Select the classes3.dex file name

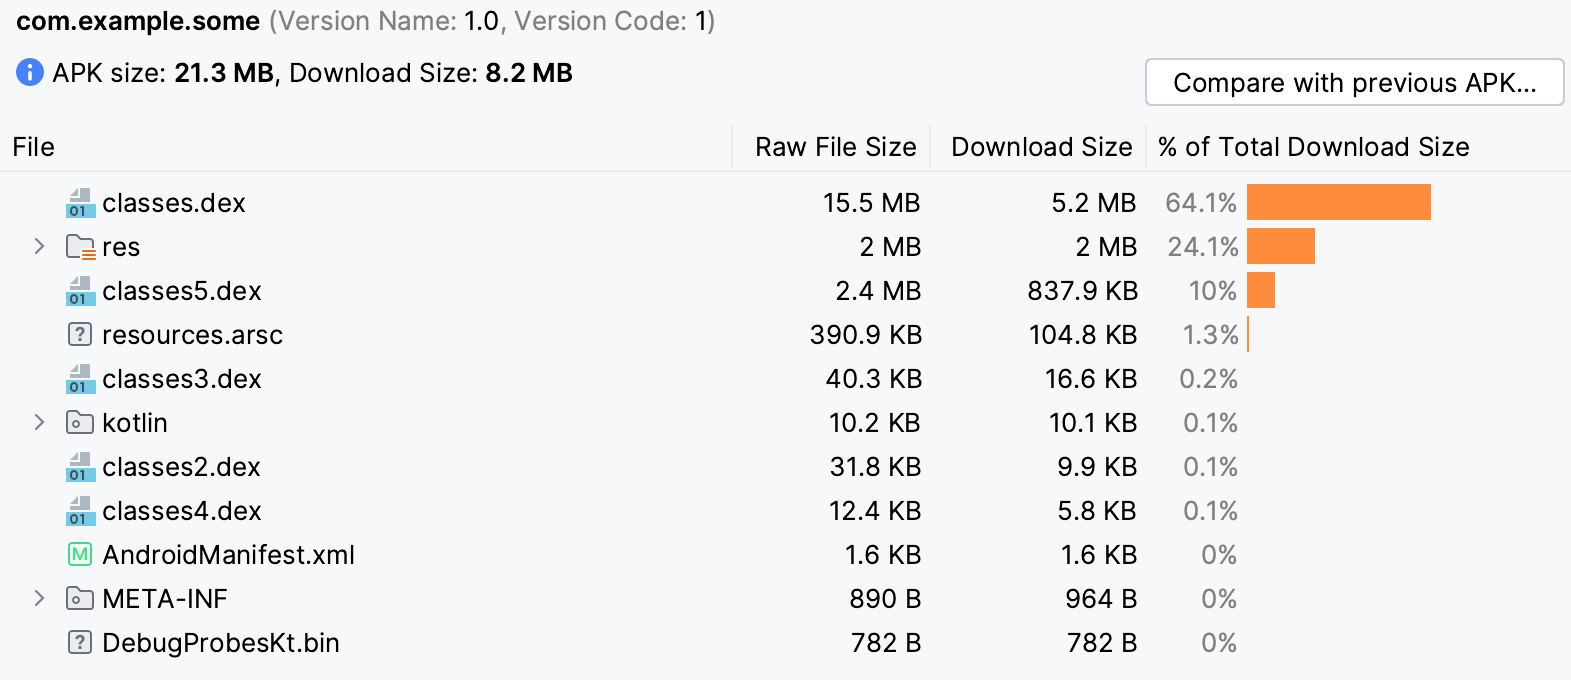point(182,379)
